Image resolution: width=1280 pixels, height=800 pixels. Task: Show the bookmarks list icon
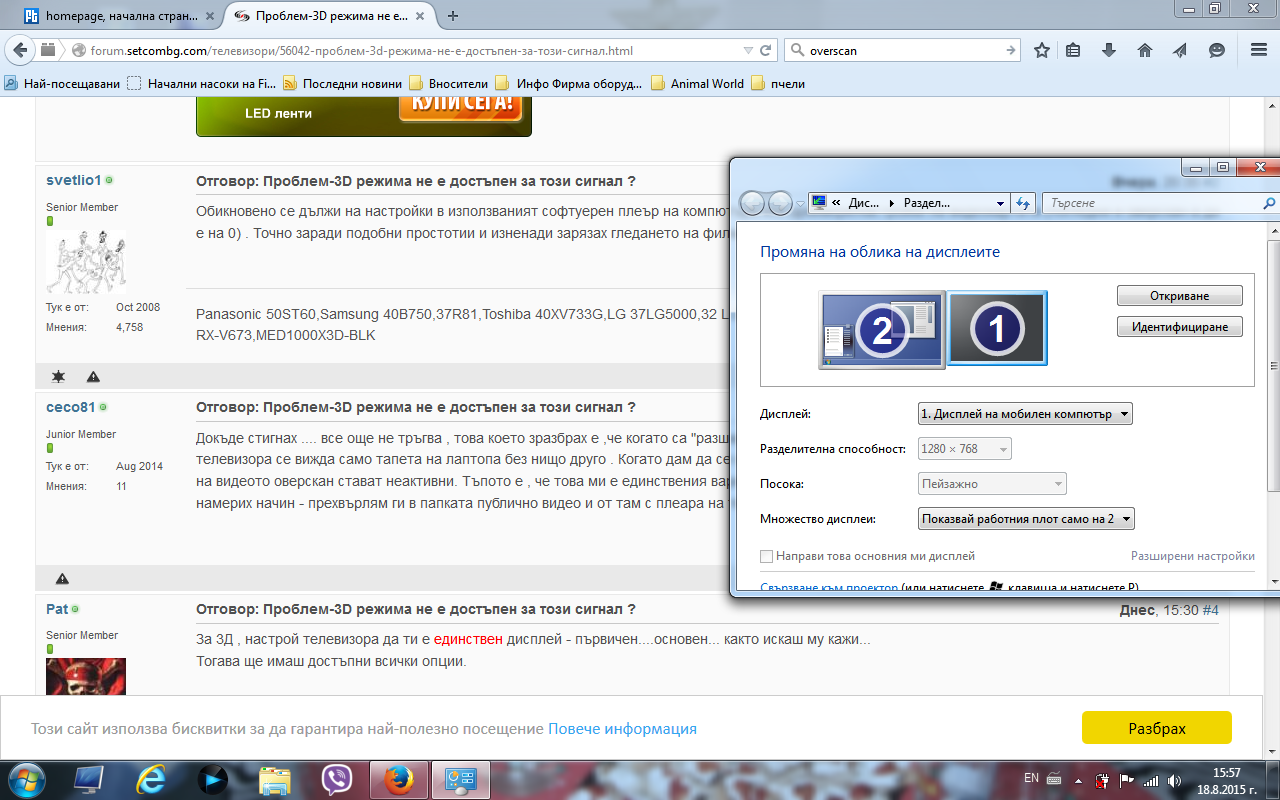pyautogui.click(x=1073, y=51)
